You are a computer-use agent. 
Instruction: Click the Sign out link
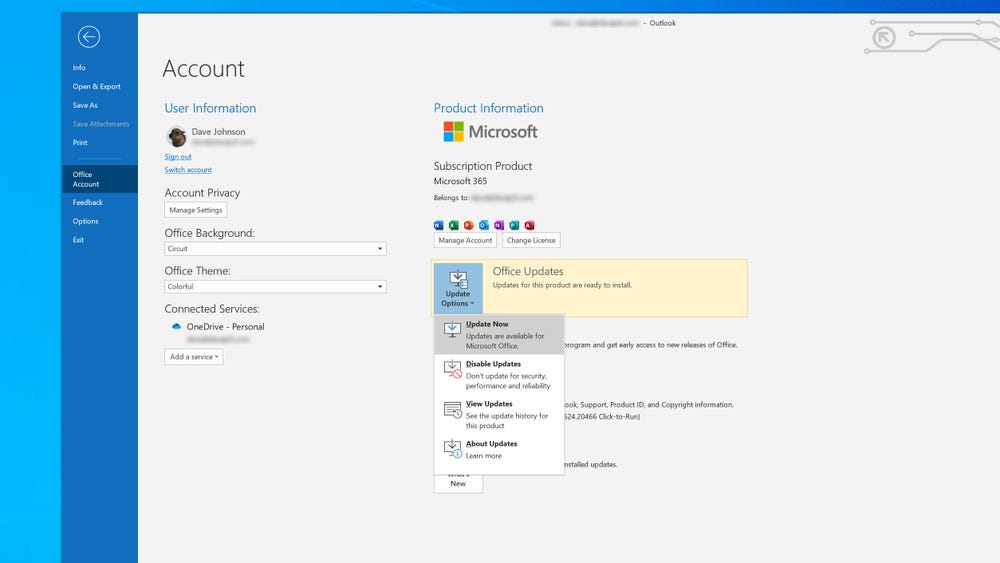[x=178, y=157]
